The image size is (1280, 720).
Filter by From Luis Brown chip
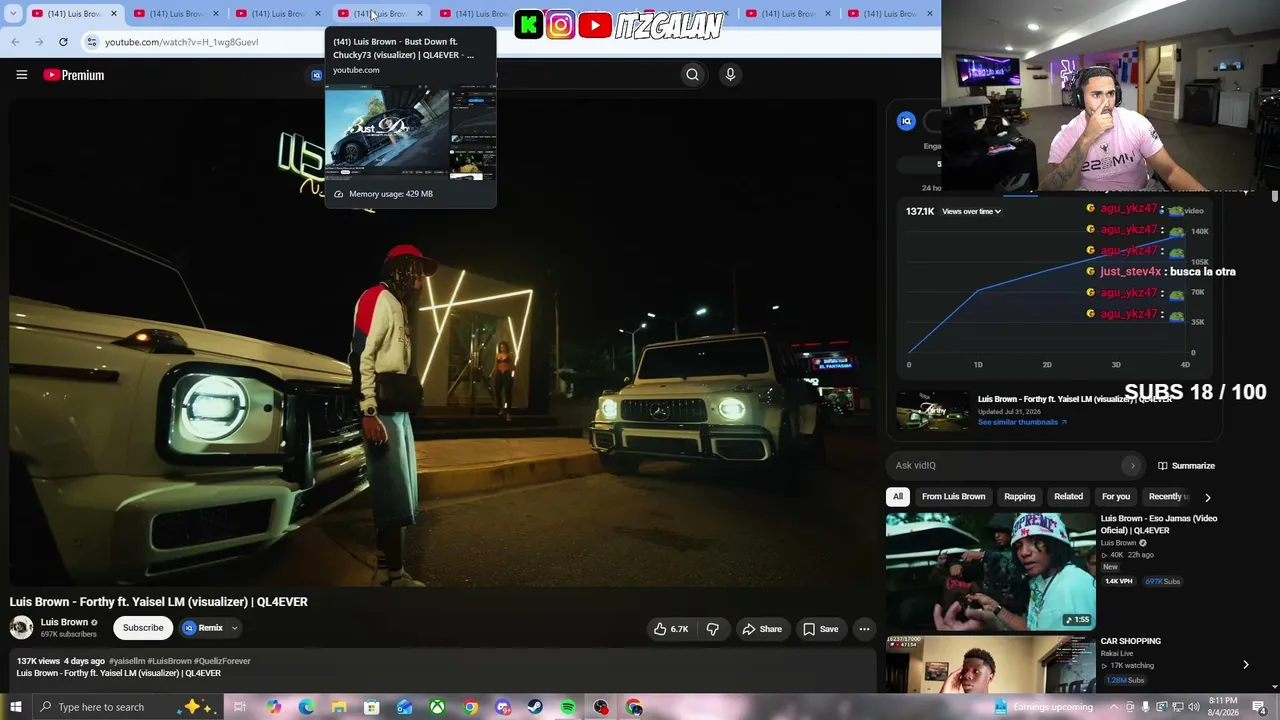[953, 496]
